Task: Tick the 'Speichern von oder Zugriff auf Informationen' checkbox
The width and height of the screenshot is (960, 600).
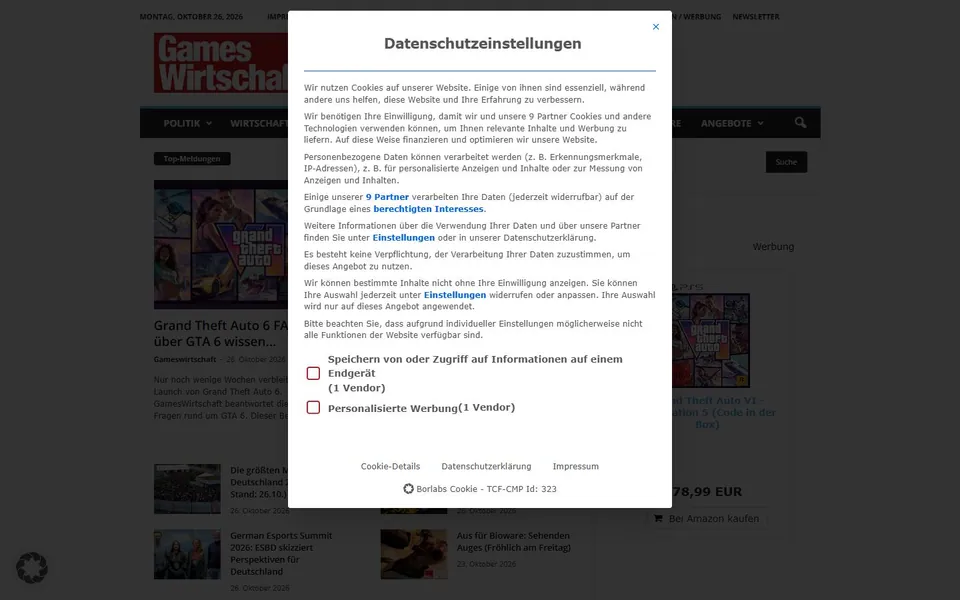Action: pos(313,373)
